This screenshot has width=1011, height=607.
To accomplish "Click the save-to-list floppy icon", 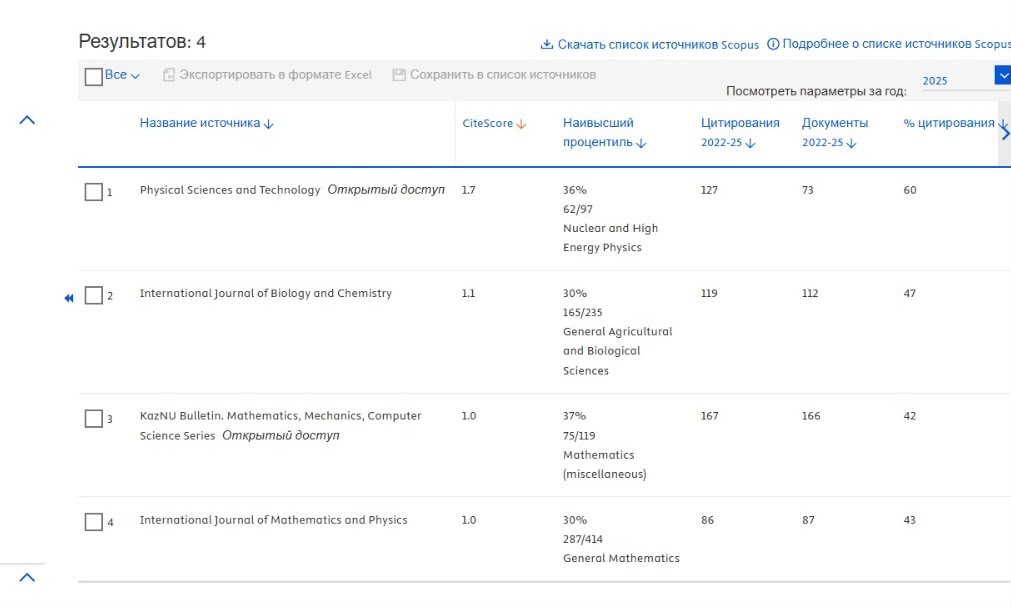I will 399,75.
